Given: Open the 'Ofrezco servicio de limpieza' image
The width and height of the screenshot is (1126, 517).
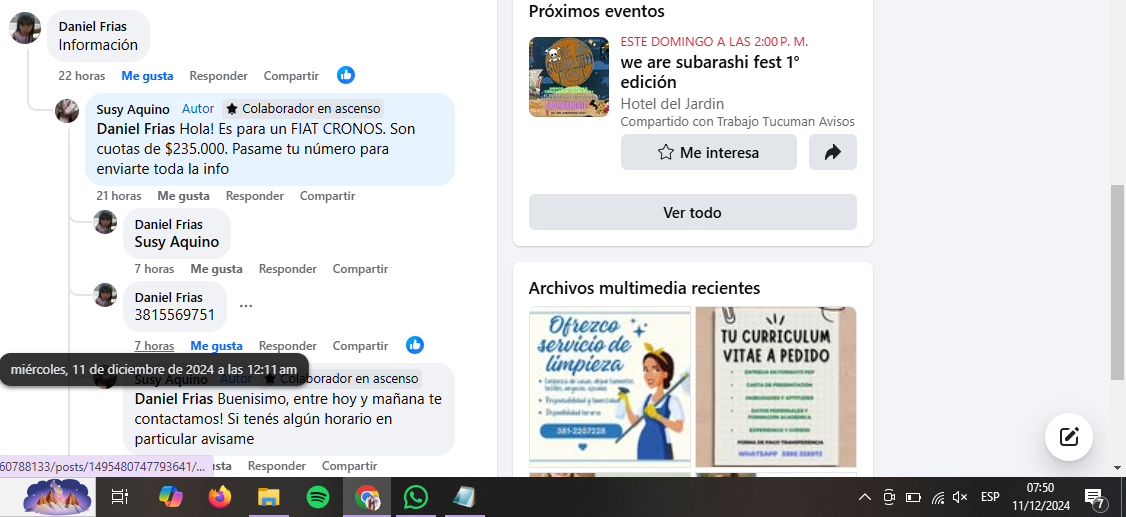Looking at the screenshot, I should pyautogui.click(x=609, y=386).
